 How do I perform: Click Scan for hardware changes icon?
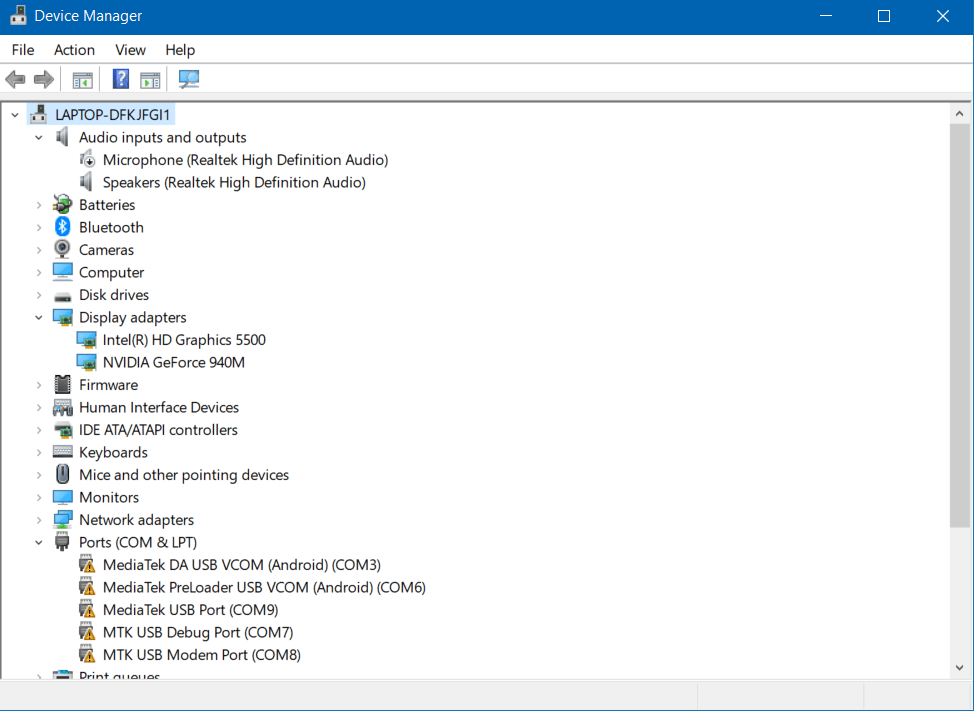click(189, 79)
